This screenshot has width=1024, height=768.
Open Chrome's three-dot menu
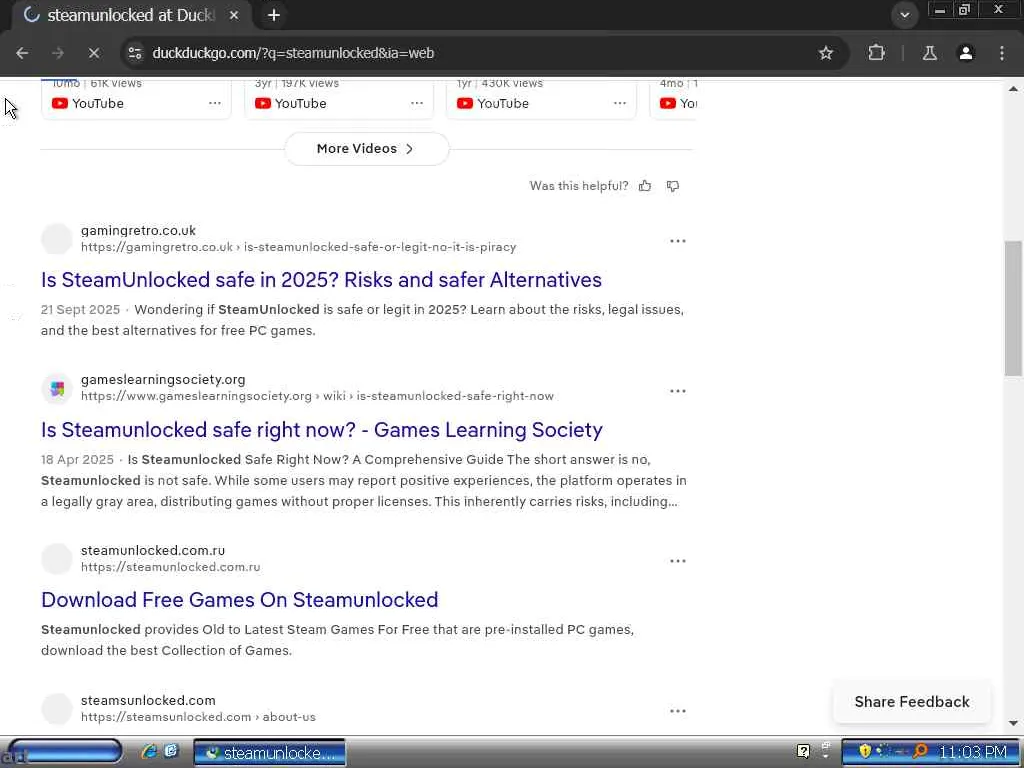click(x=1002, y=53)
